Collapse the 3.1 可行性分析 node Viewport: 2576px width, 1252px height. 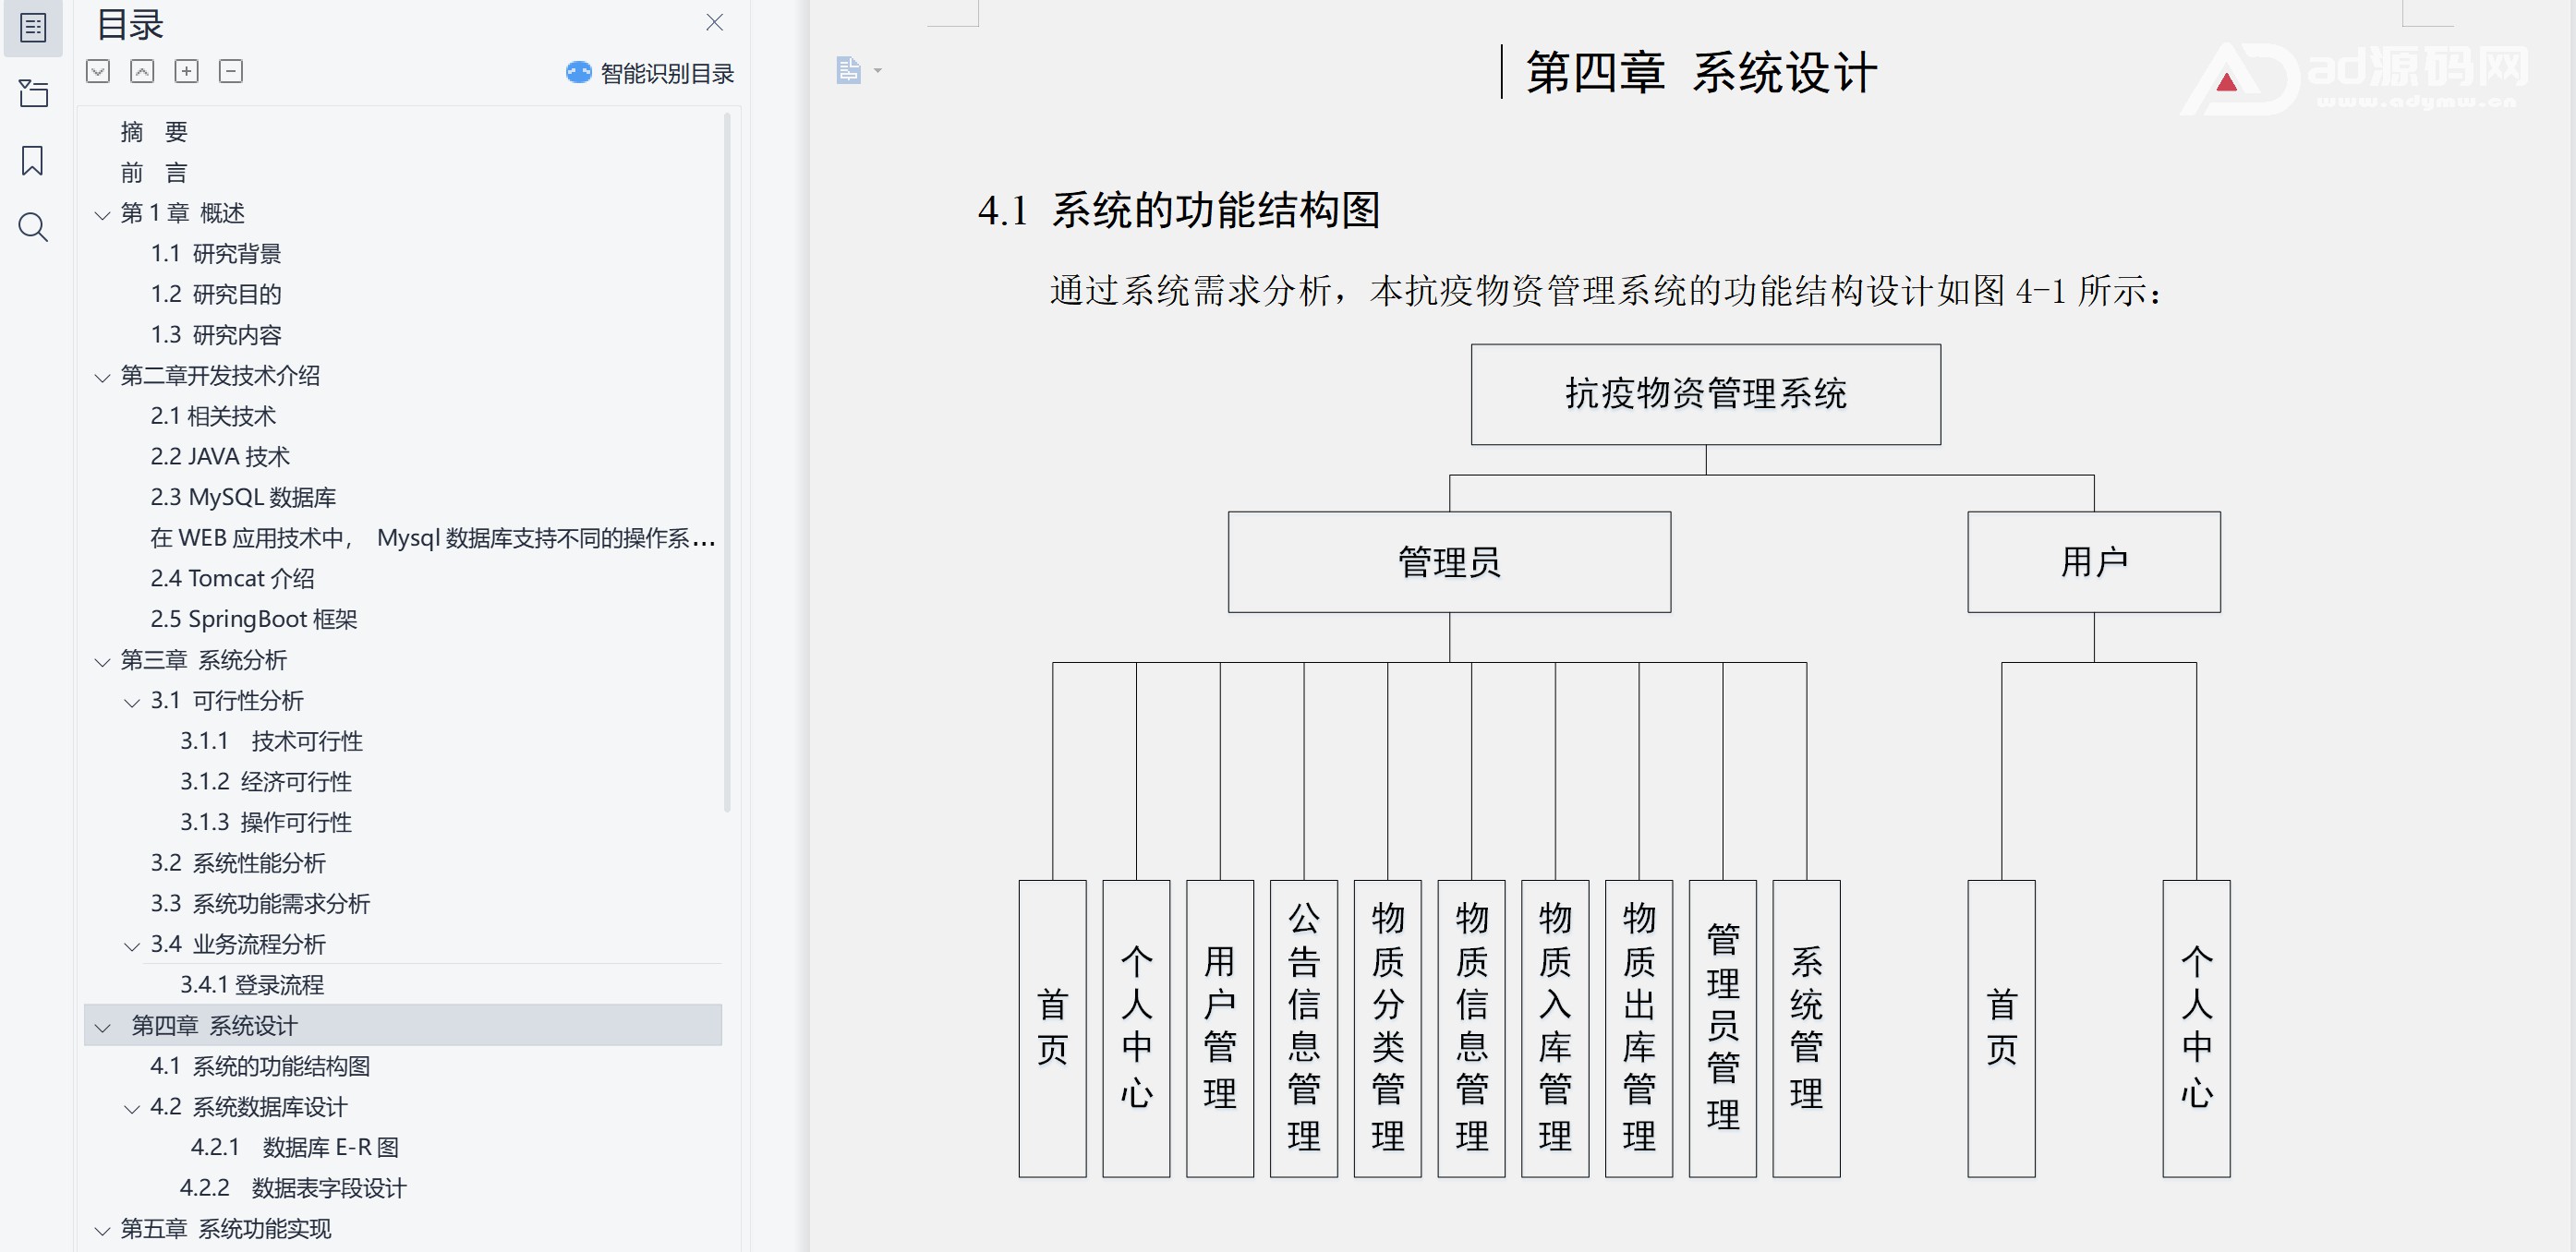point(131,702)
